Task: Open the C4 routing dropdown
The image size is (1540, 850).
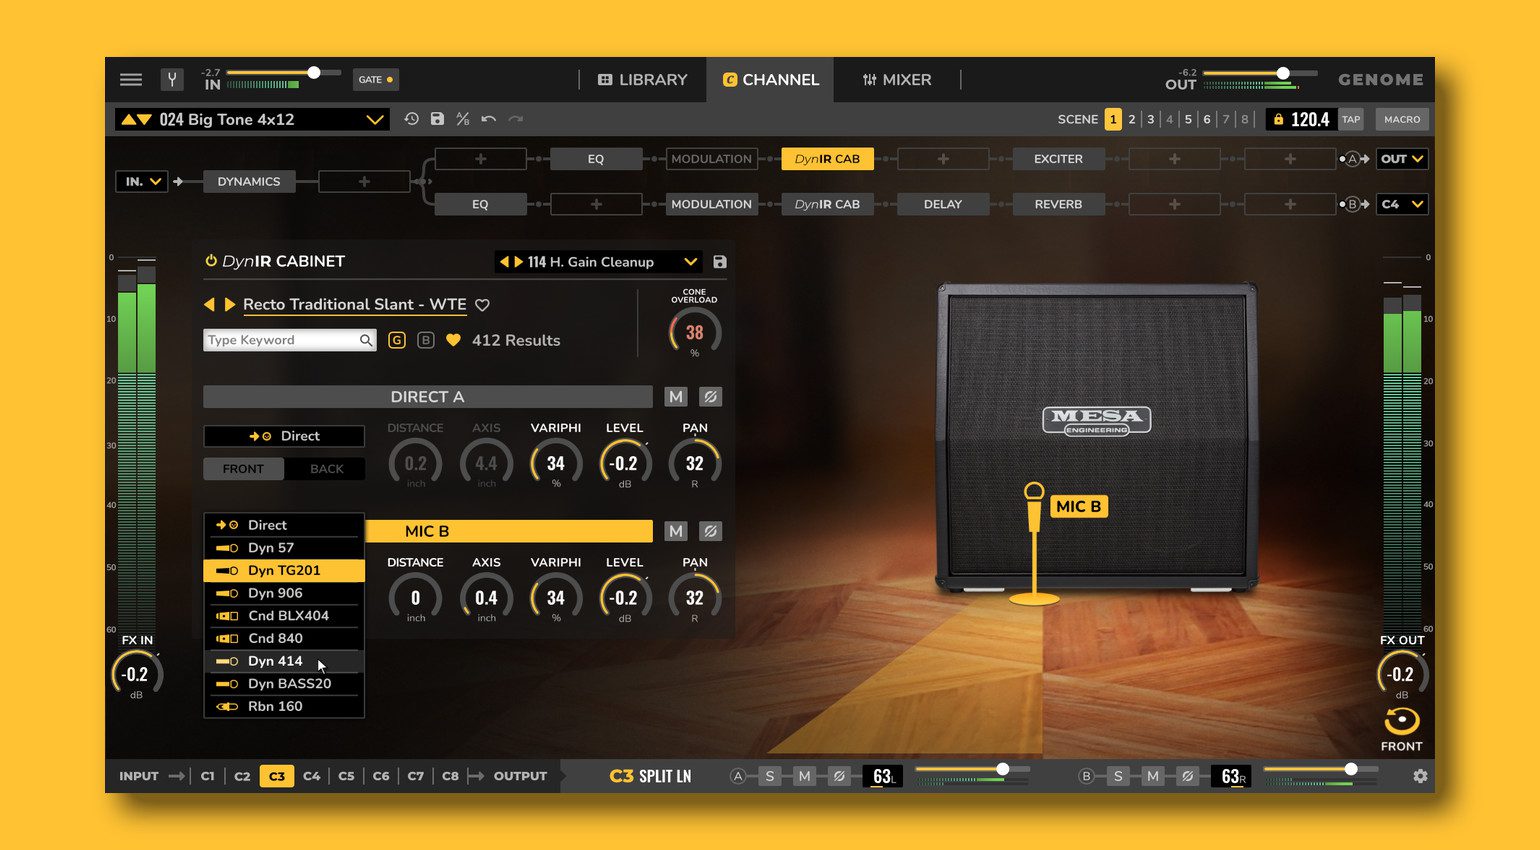Action: click(x=1403, y=204)
